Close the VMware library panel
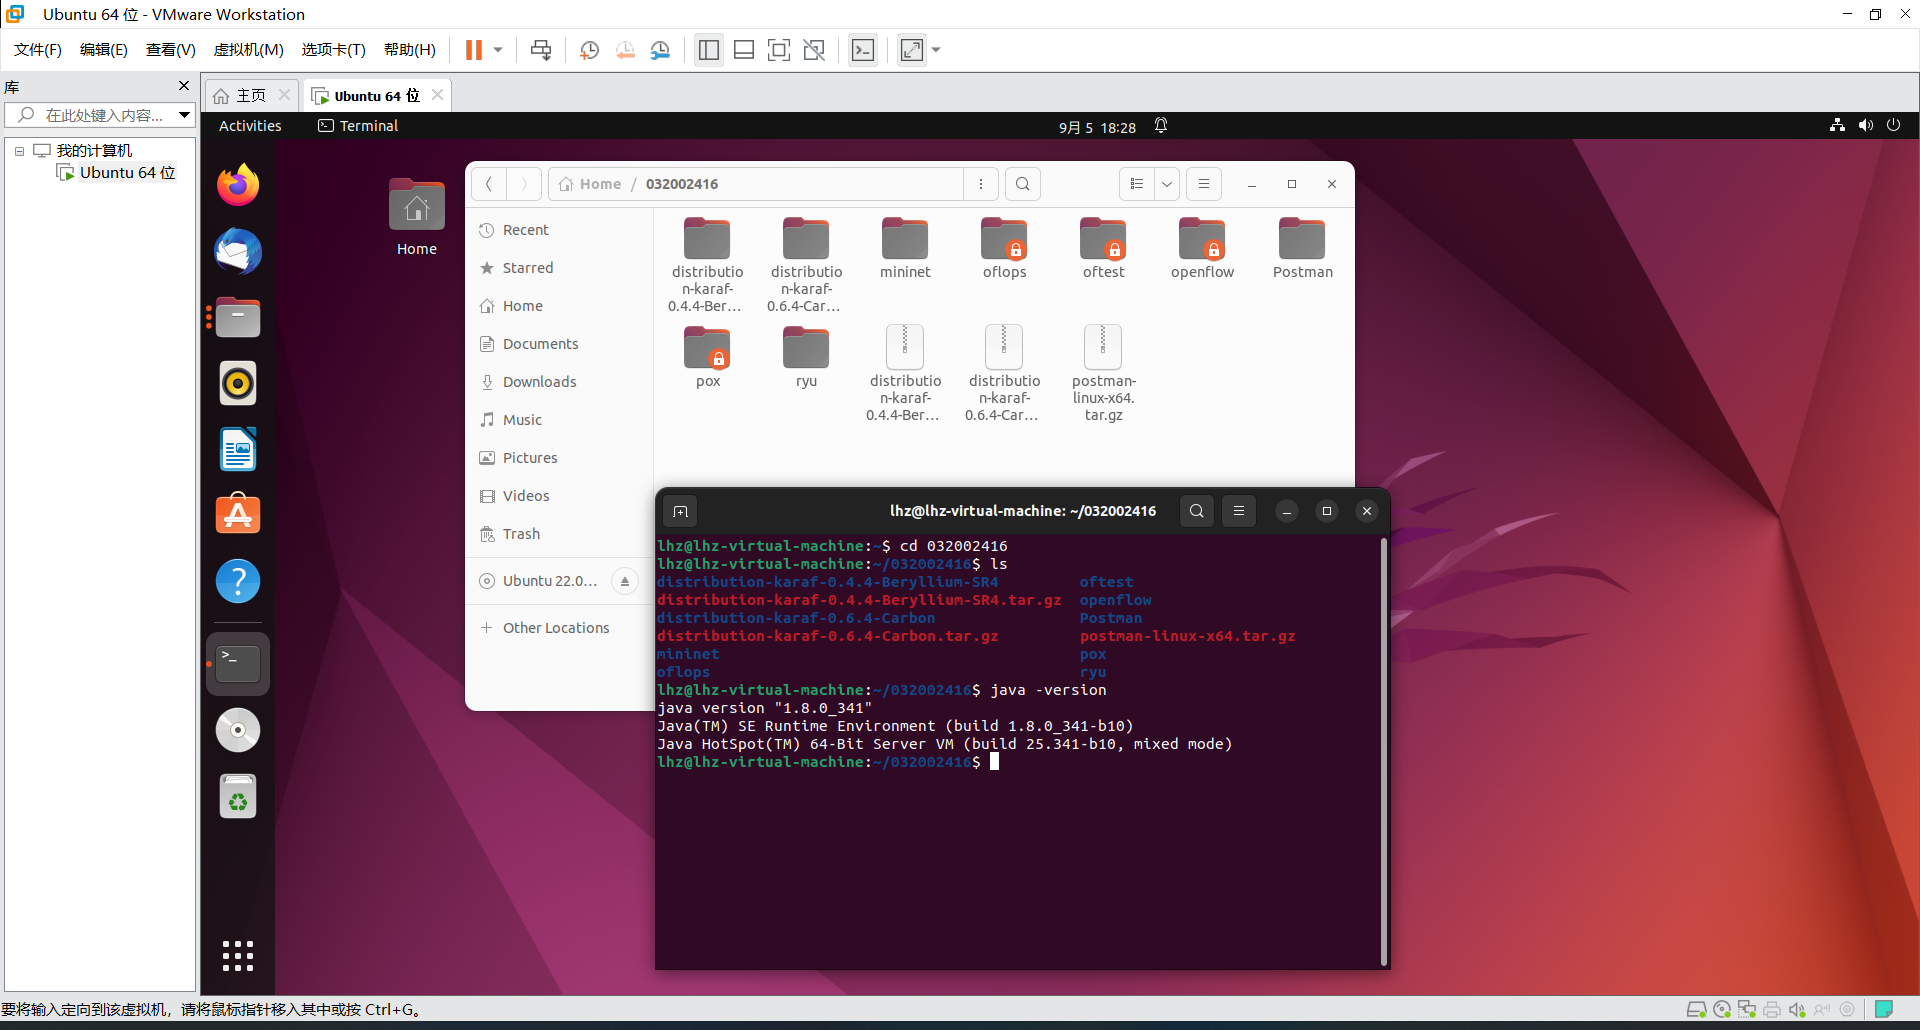This screenshot has height=1030, width=1920. [x=184, y=86]
